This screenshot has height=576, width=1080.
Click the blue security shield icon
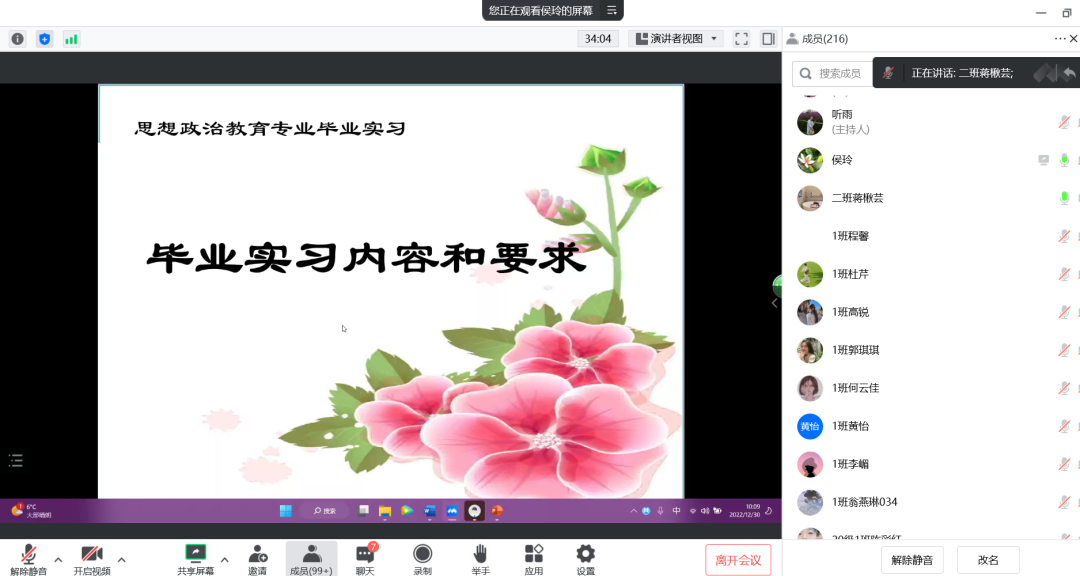pyautogui.click(x=44, y=39)
